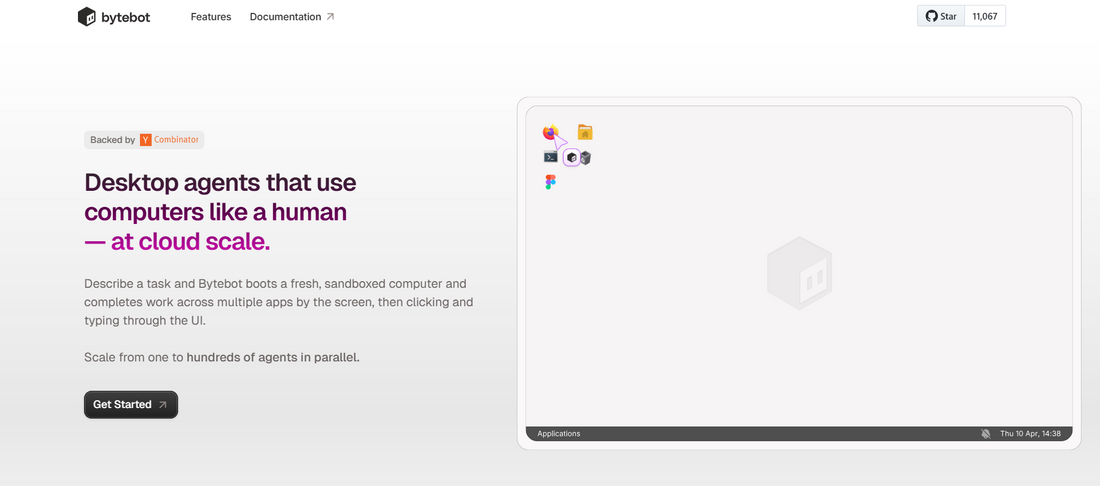Open the Documentation nav link
1100x486 pixels.
[x=292, y=17]
